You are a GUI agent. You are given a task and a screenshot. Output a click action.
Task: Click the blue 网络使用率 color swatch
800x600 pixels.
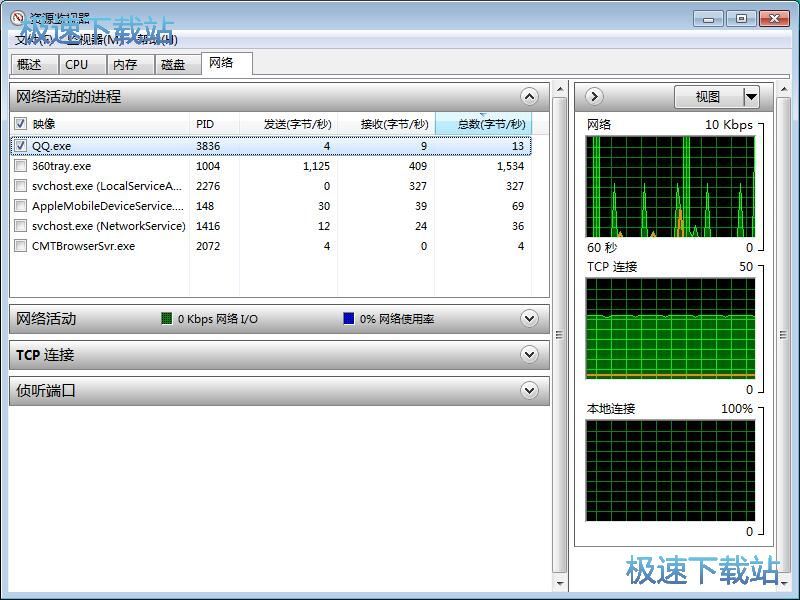click(349, 319)
